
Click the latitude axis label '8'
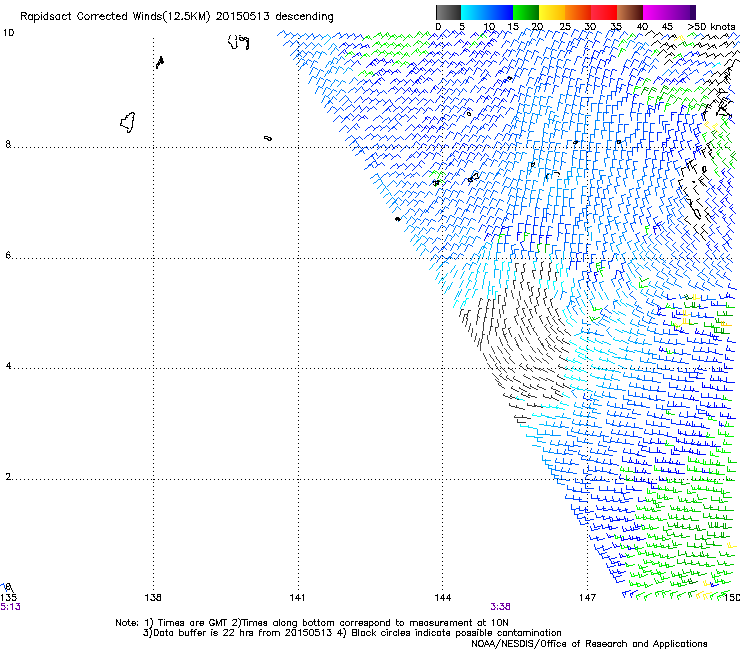(8, 144)
